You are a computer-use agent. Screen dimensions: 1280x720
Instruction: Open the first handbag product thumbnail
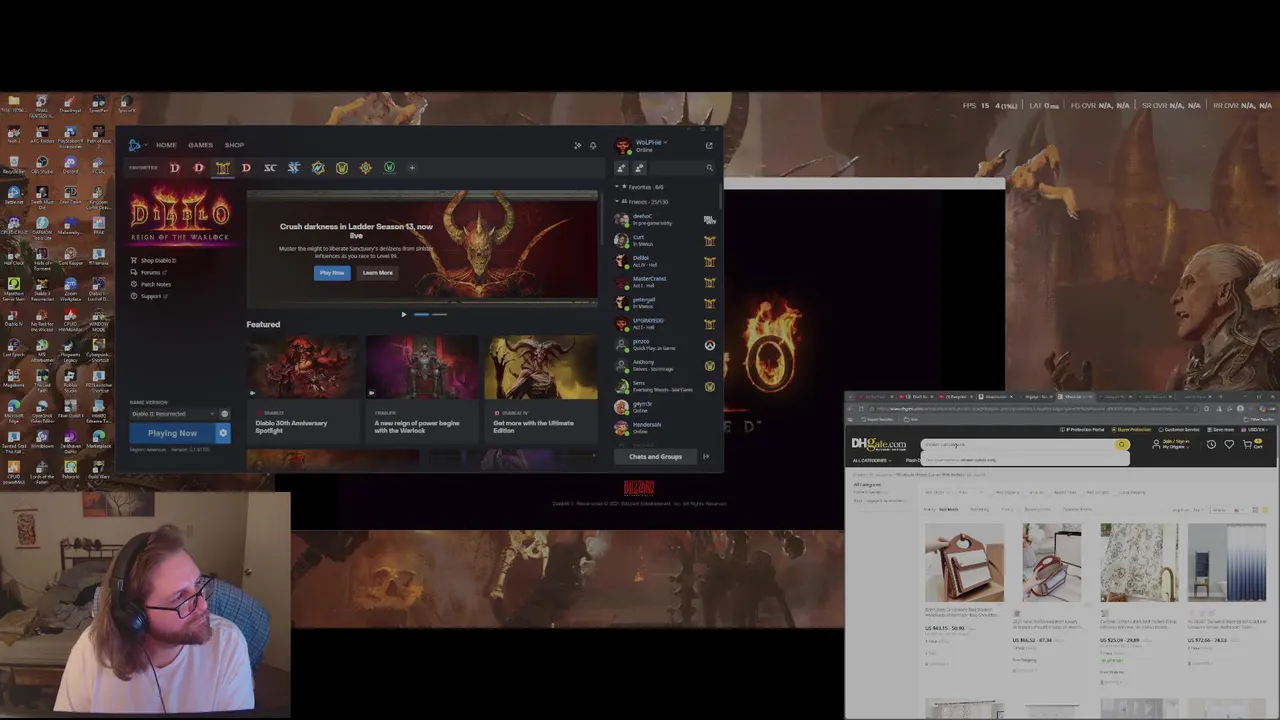click(964, 563)
